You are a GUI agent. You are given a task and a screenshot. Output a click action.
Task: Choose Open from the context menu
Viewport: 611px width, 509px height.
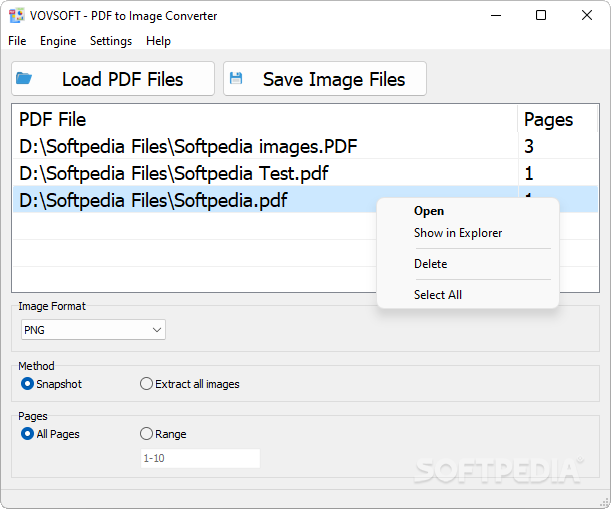point(468,211)
